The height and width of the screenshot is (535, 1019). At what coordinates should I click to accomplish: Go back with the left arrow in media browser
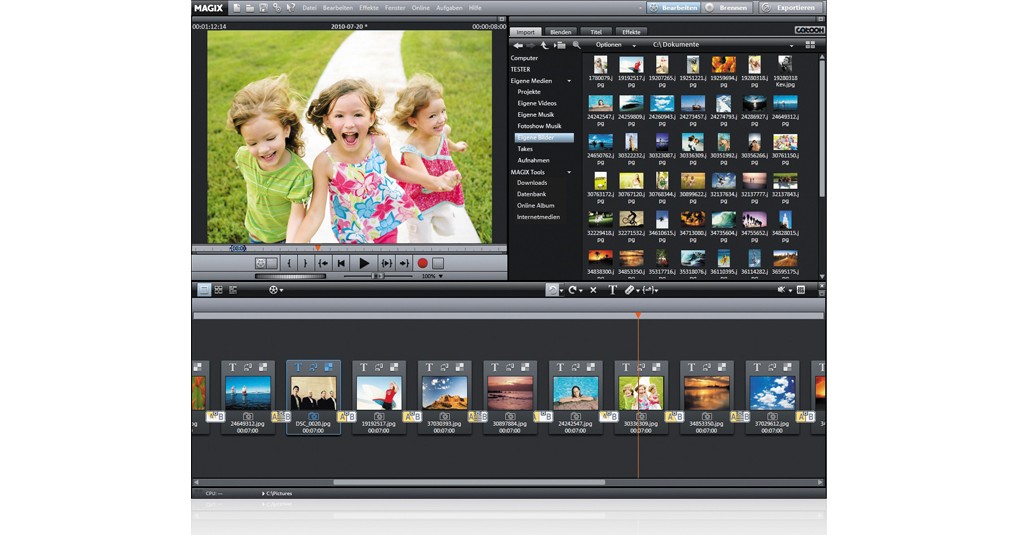(x=518, y=46)
